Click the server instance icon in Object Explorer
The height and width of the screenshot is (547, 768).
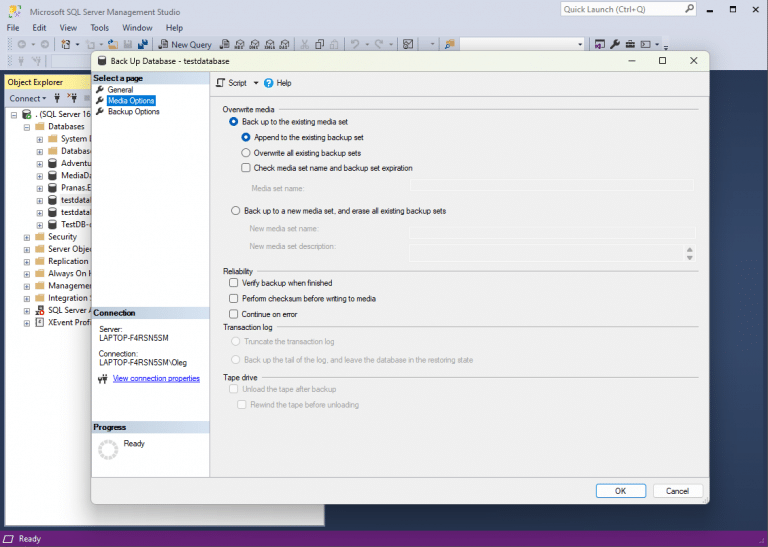(x=27, y=115)
